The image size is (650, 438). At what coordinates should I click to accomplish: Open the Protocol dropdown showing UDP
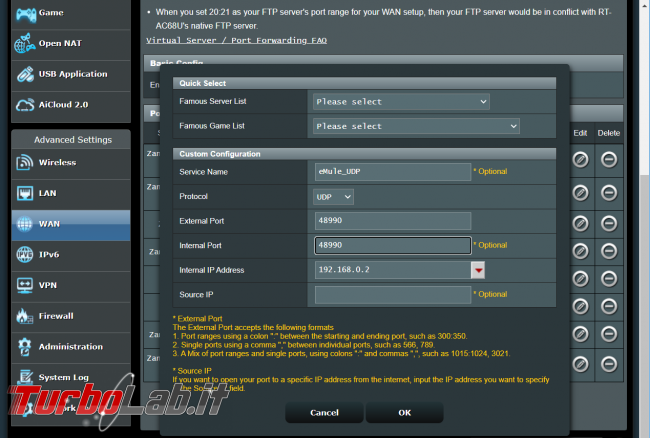333,197
